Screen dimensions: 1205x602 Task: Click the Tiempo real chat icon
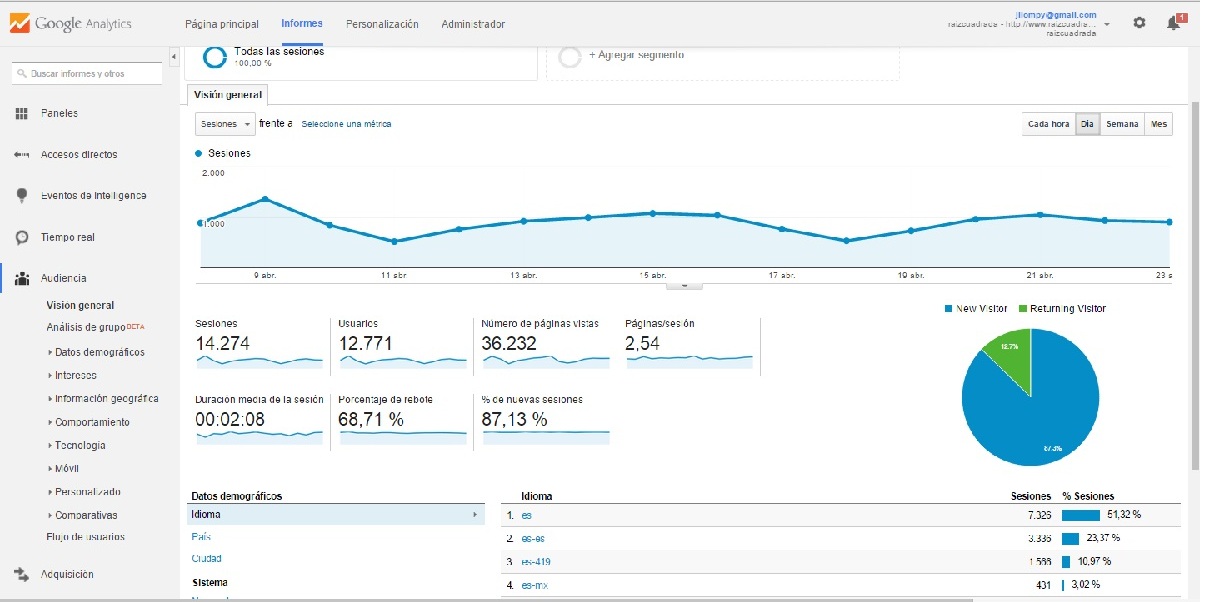click(21, 238)
